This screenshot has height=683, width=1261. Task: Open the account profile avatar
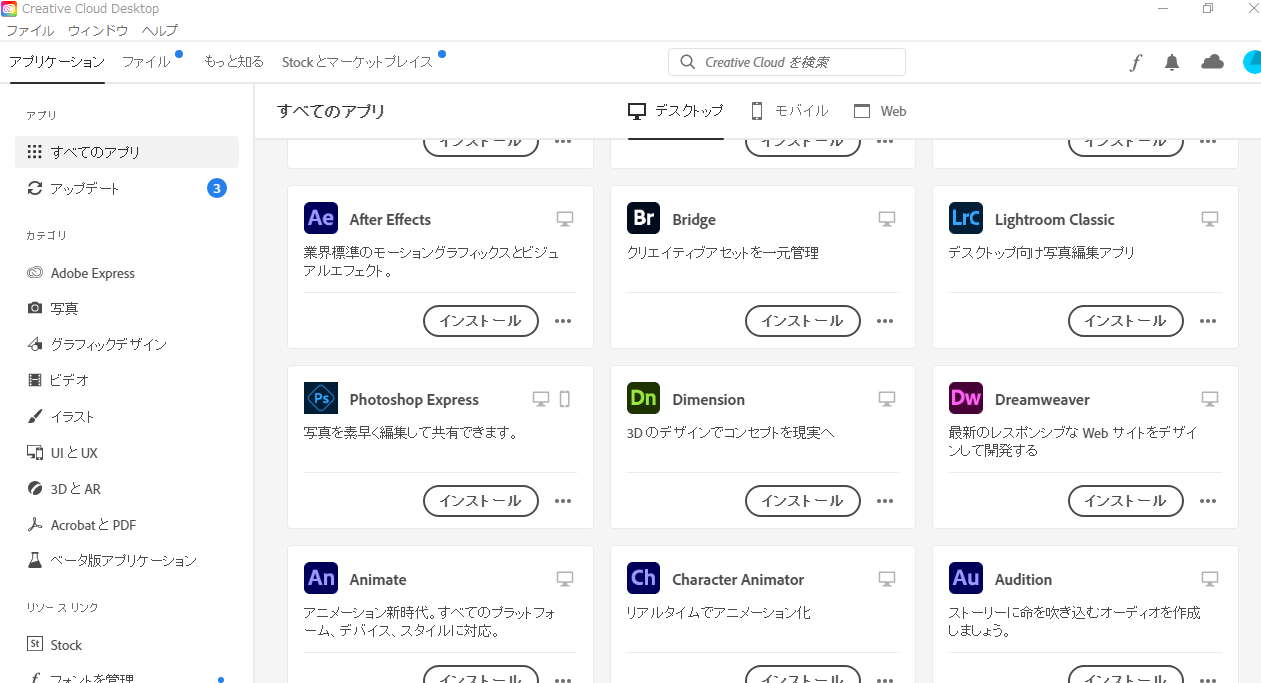(1251, 62)
